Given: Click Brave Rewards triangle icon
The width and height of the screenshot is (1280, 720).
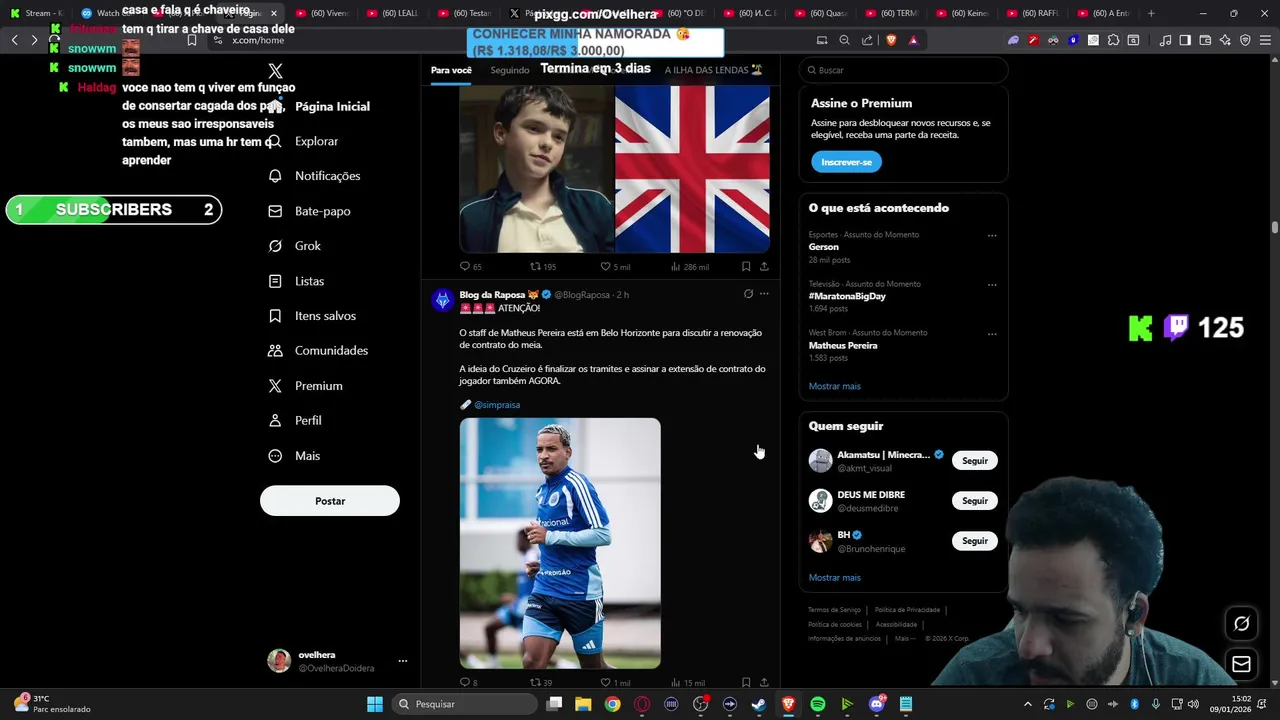Looking at the screenshot, I should [913, 40].
